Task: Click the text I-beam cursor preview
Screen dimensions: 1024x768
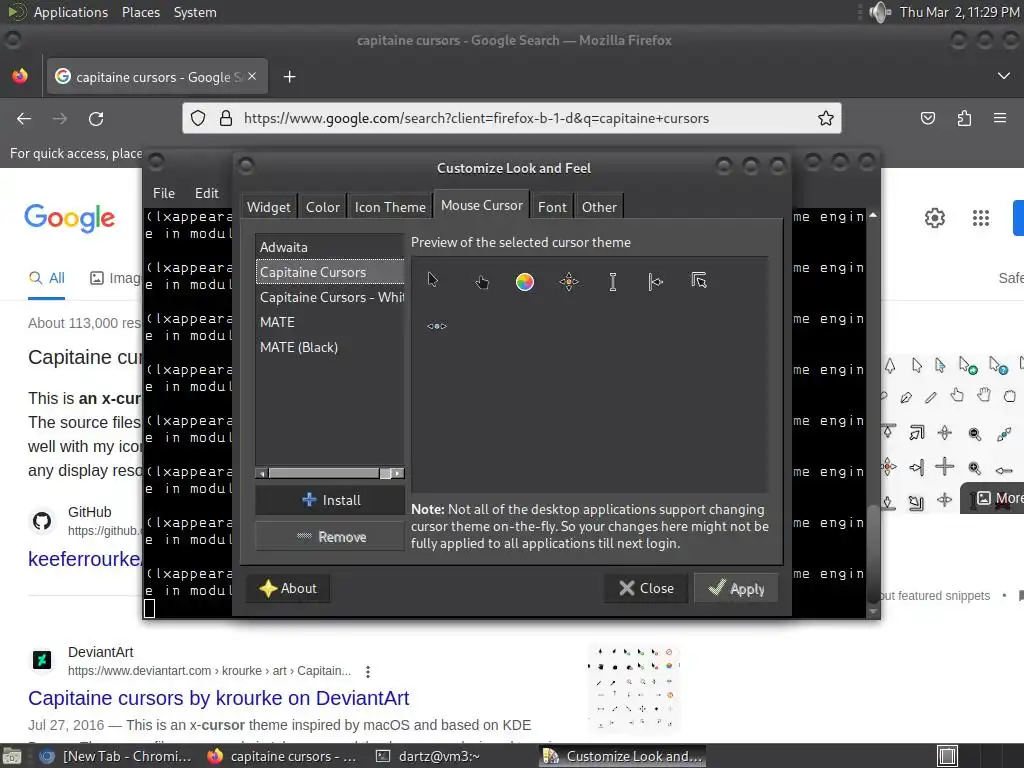Action: (613, 282)
